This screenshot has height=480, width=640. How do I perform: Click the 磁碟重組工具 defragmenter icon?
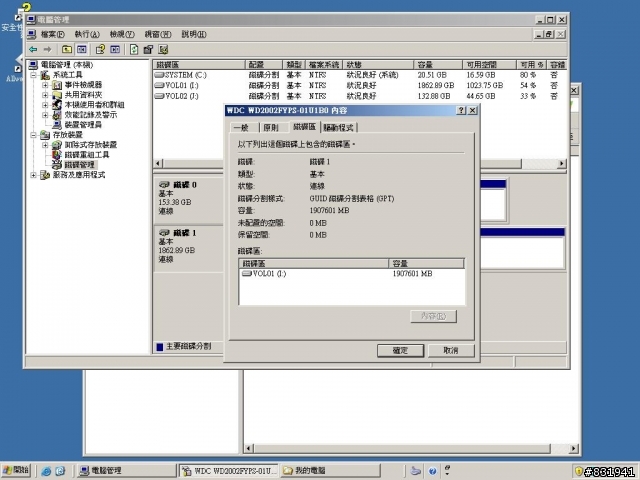[x=57, y=155]
